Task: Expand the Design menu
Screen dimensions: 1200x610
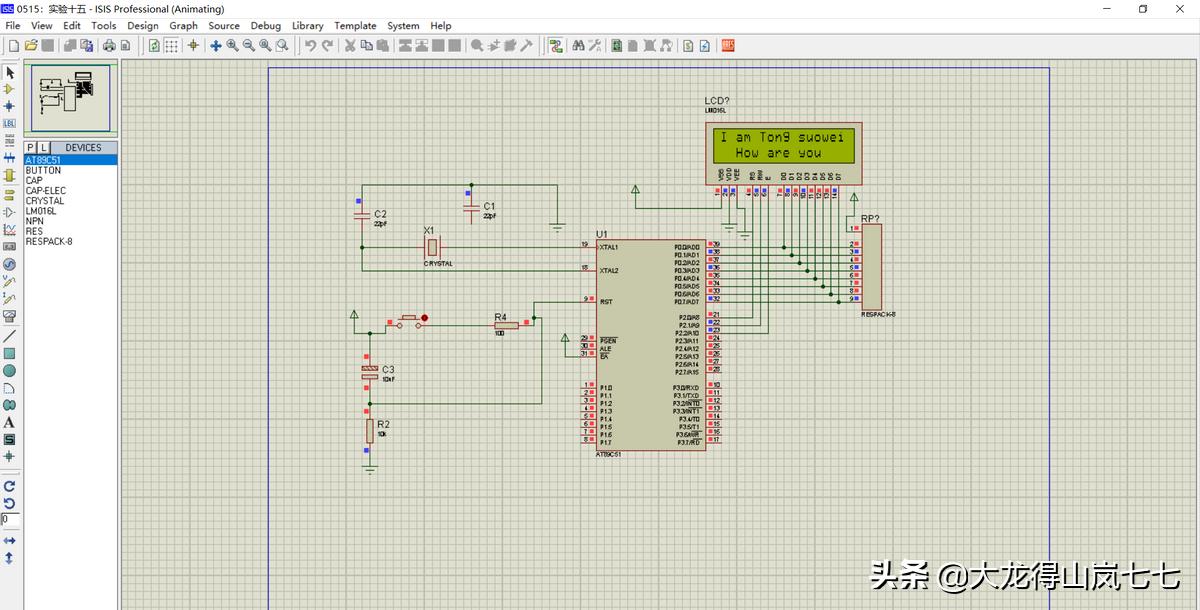Action: pyautogui.click(x=143, y=26)
